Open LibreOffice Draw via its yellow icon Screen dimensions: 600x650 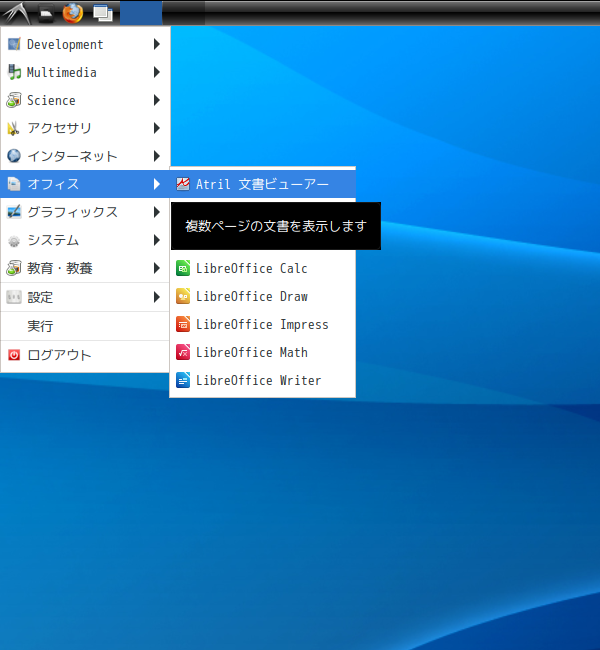click(183, 296)
